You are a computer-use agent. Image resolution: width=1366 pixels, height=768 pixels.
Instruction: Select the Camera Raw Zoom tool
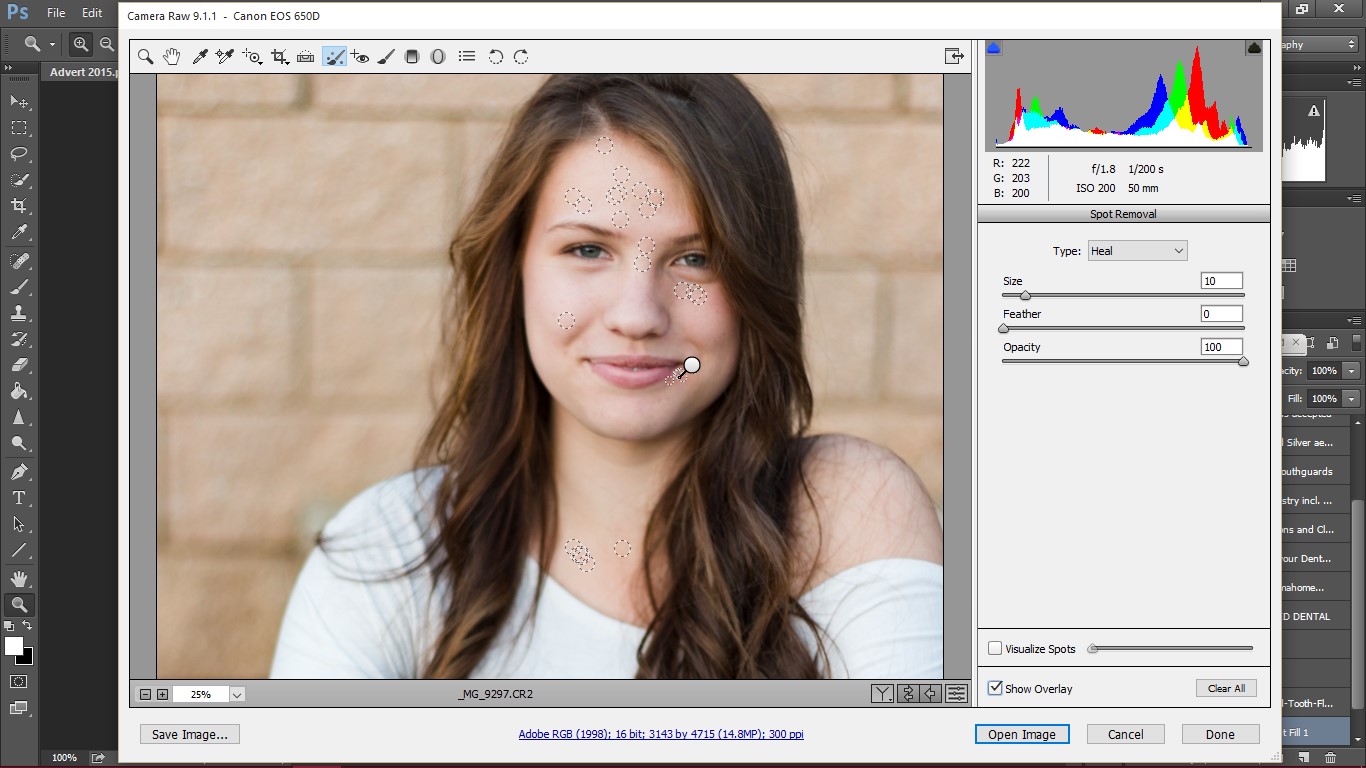tap(145, 57)
